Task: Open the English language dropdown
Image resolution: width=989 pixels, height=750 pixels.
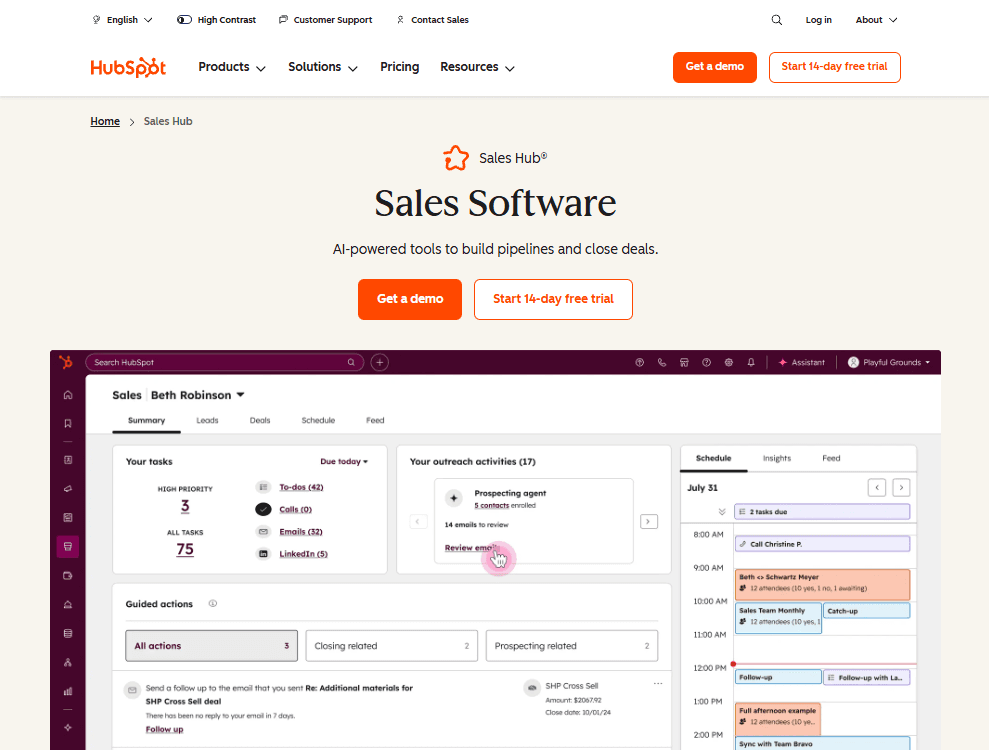Action: pos(122,20)
